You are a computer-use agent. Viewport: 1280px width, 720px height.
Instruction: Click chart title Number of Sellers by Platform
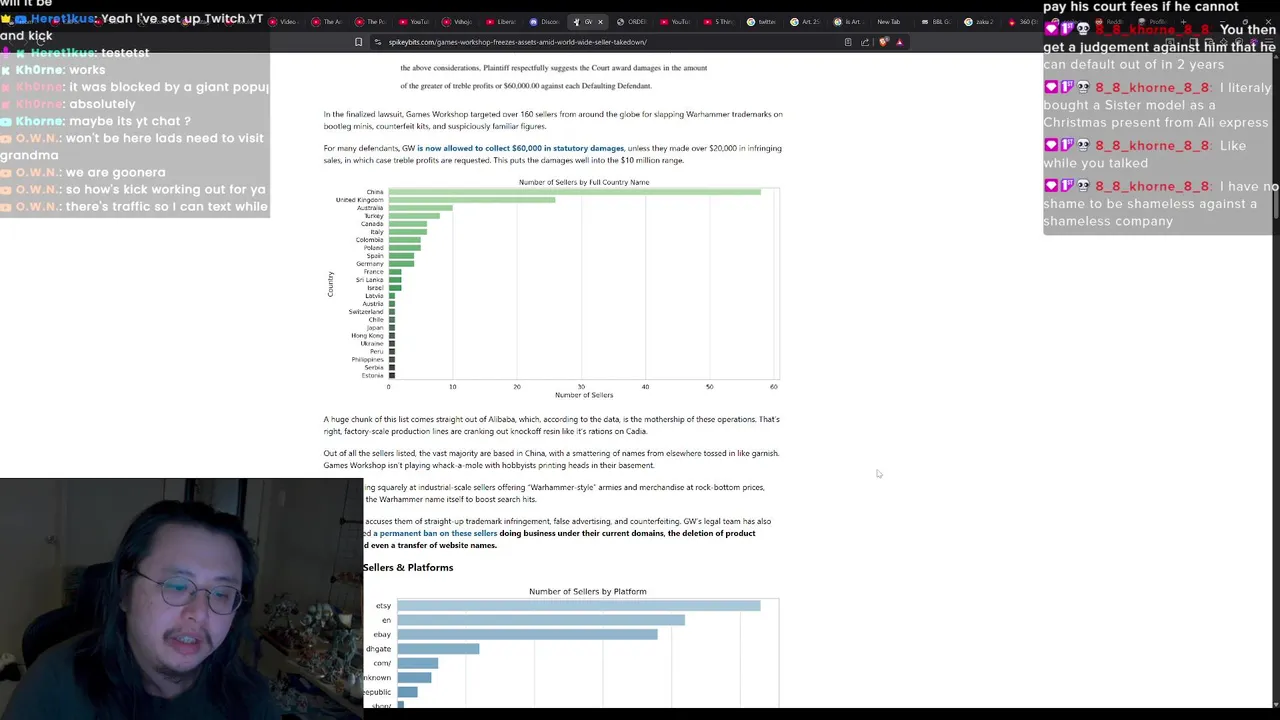[588, 591]
